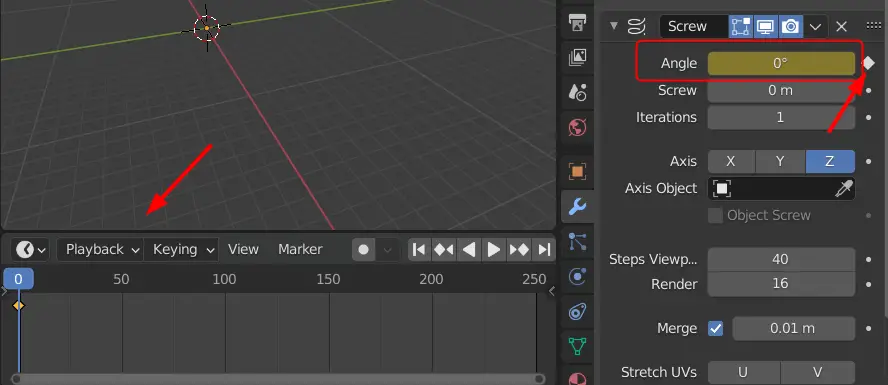
Task: Click the Angle field showing 0°
Action: [x=781, y=63]
